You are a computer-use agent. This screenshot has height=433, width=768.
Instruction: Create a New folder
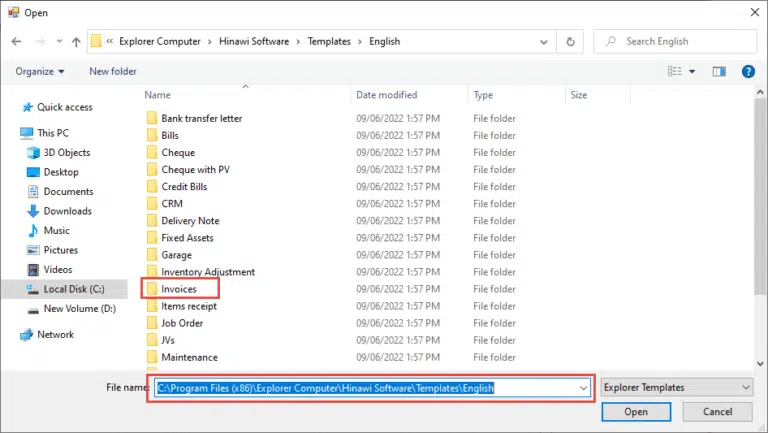tap(113, 72)
